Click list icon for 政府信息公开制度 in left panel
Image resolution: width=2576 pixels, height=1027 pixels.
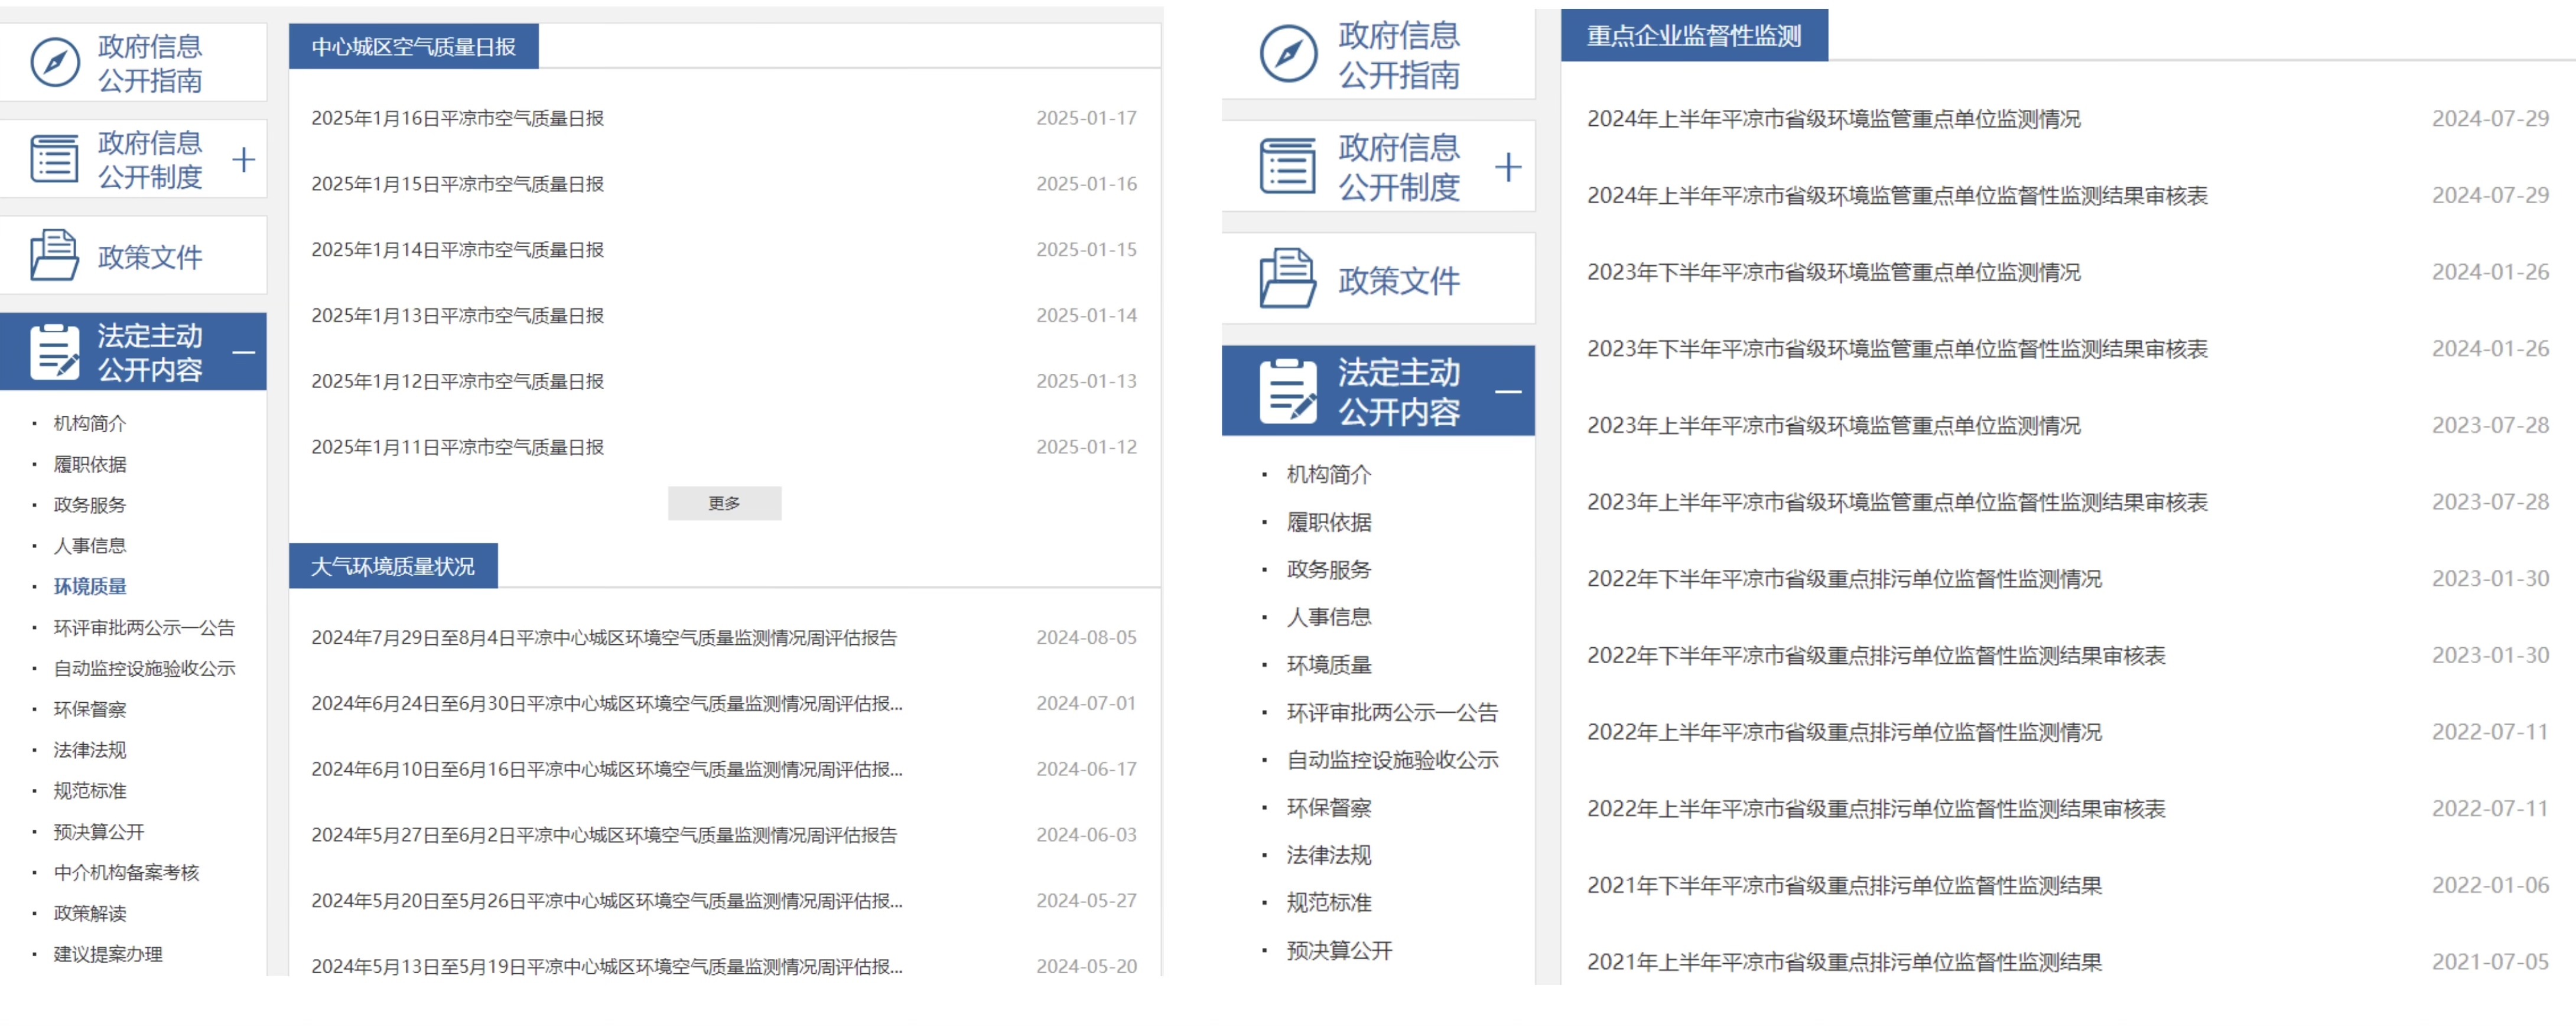point(54,159)
